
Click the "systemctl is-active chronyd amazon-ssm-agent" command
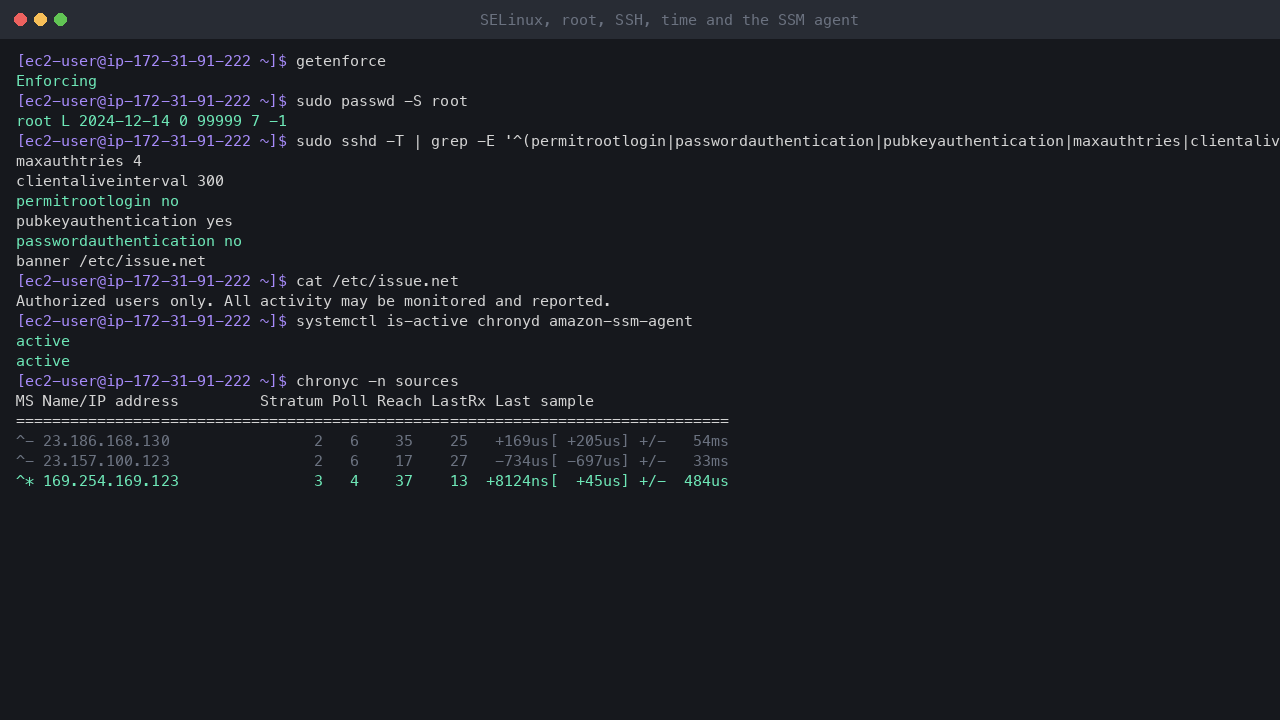(494, 321)
